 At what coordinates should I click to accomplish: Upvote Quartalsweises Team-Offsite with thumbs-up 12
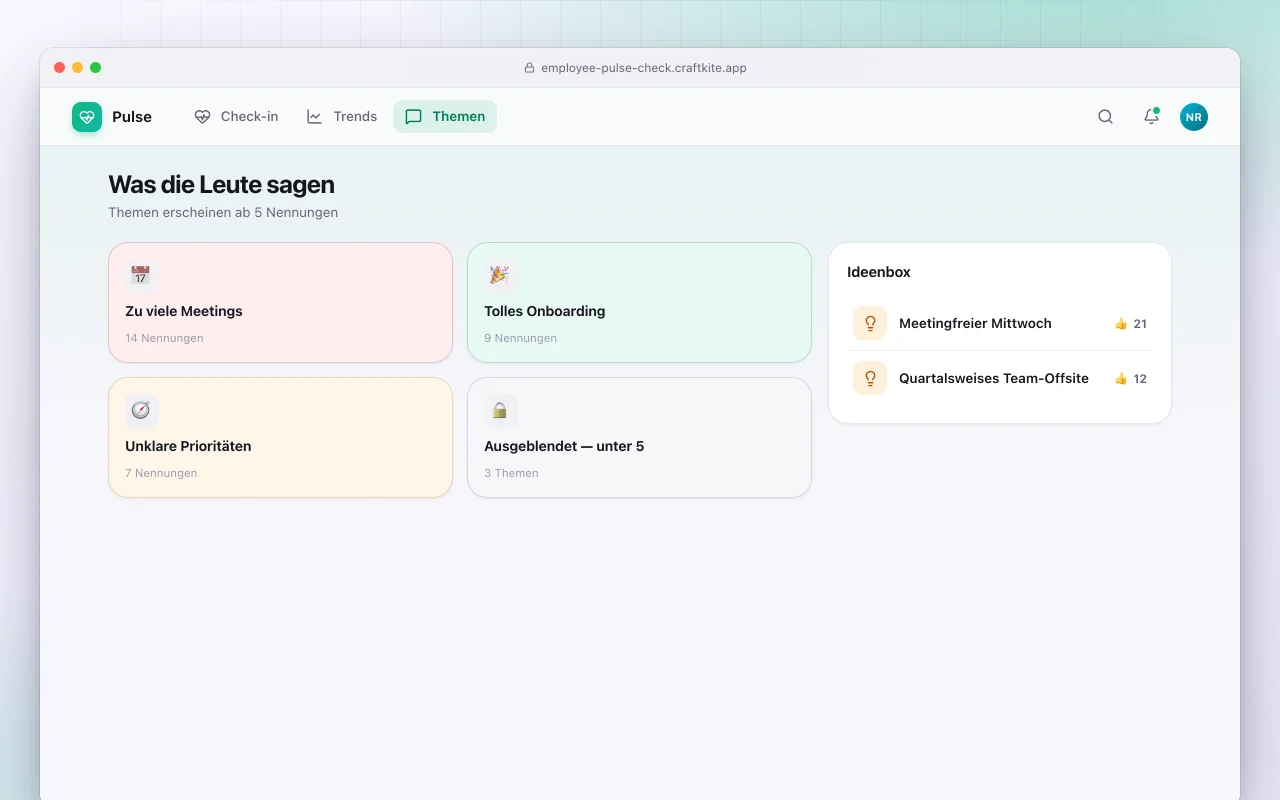click(1131, 379)
